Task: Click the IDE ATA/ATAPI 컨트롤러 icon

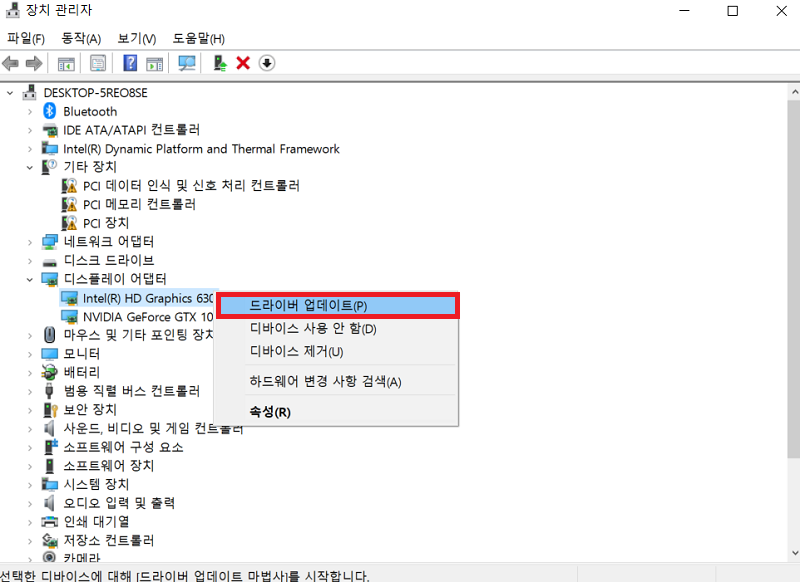Action: point(49,130)
